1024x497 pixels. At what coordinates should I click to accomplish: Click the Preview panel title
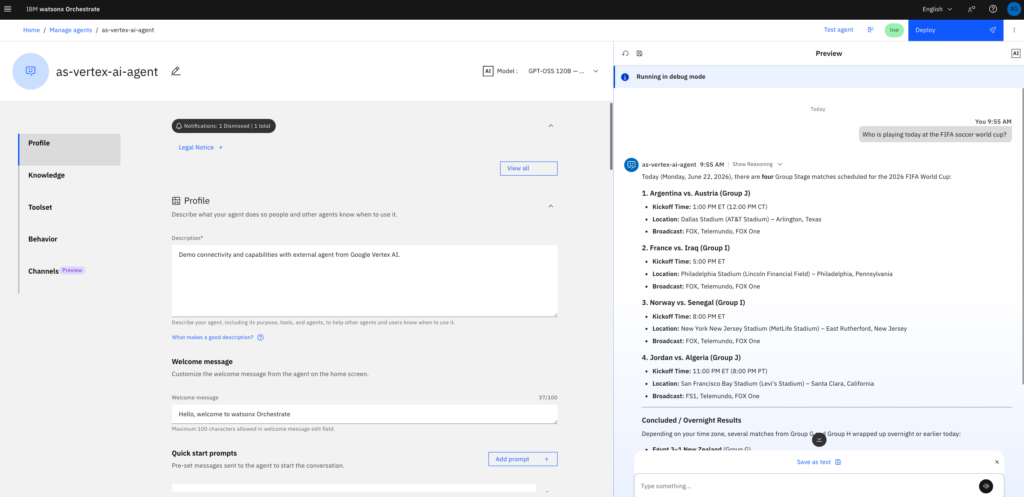(x=829, y=54)
